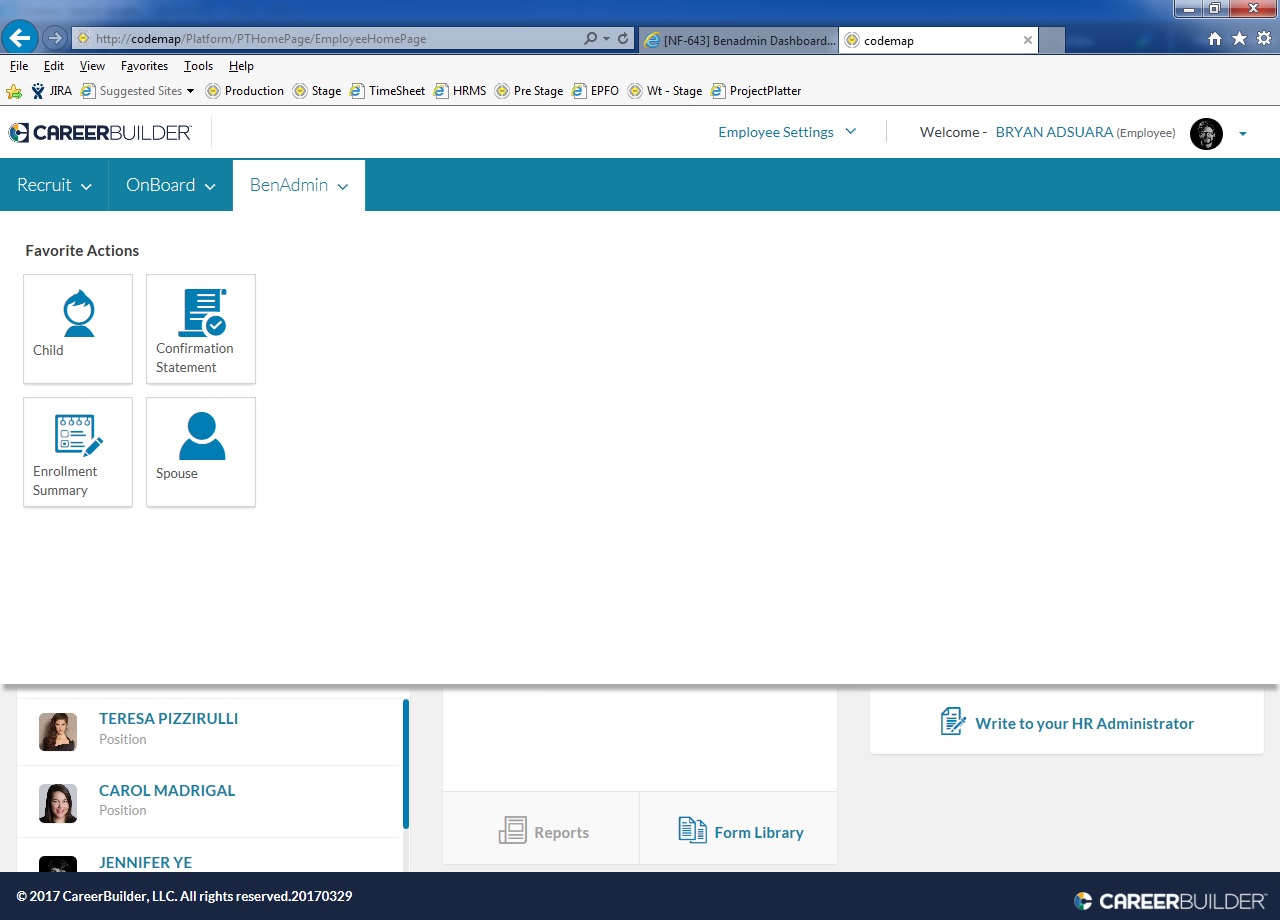Click the Reports icon
The image size is (1280, 920).
[x=512, y=831]
